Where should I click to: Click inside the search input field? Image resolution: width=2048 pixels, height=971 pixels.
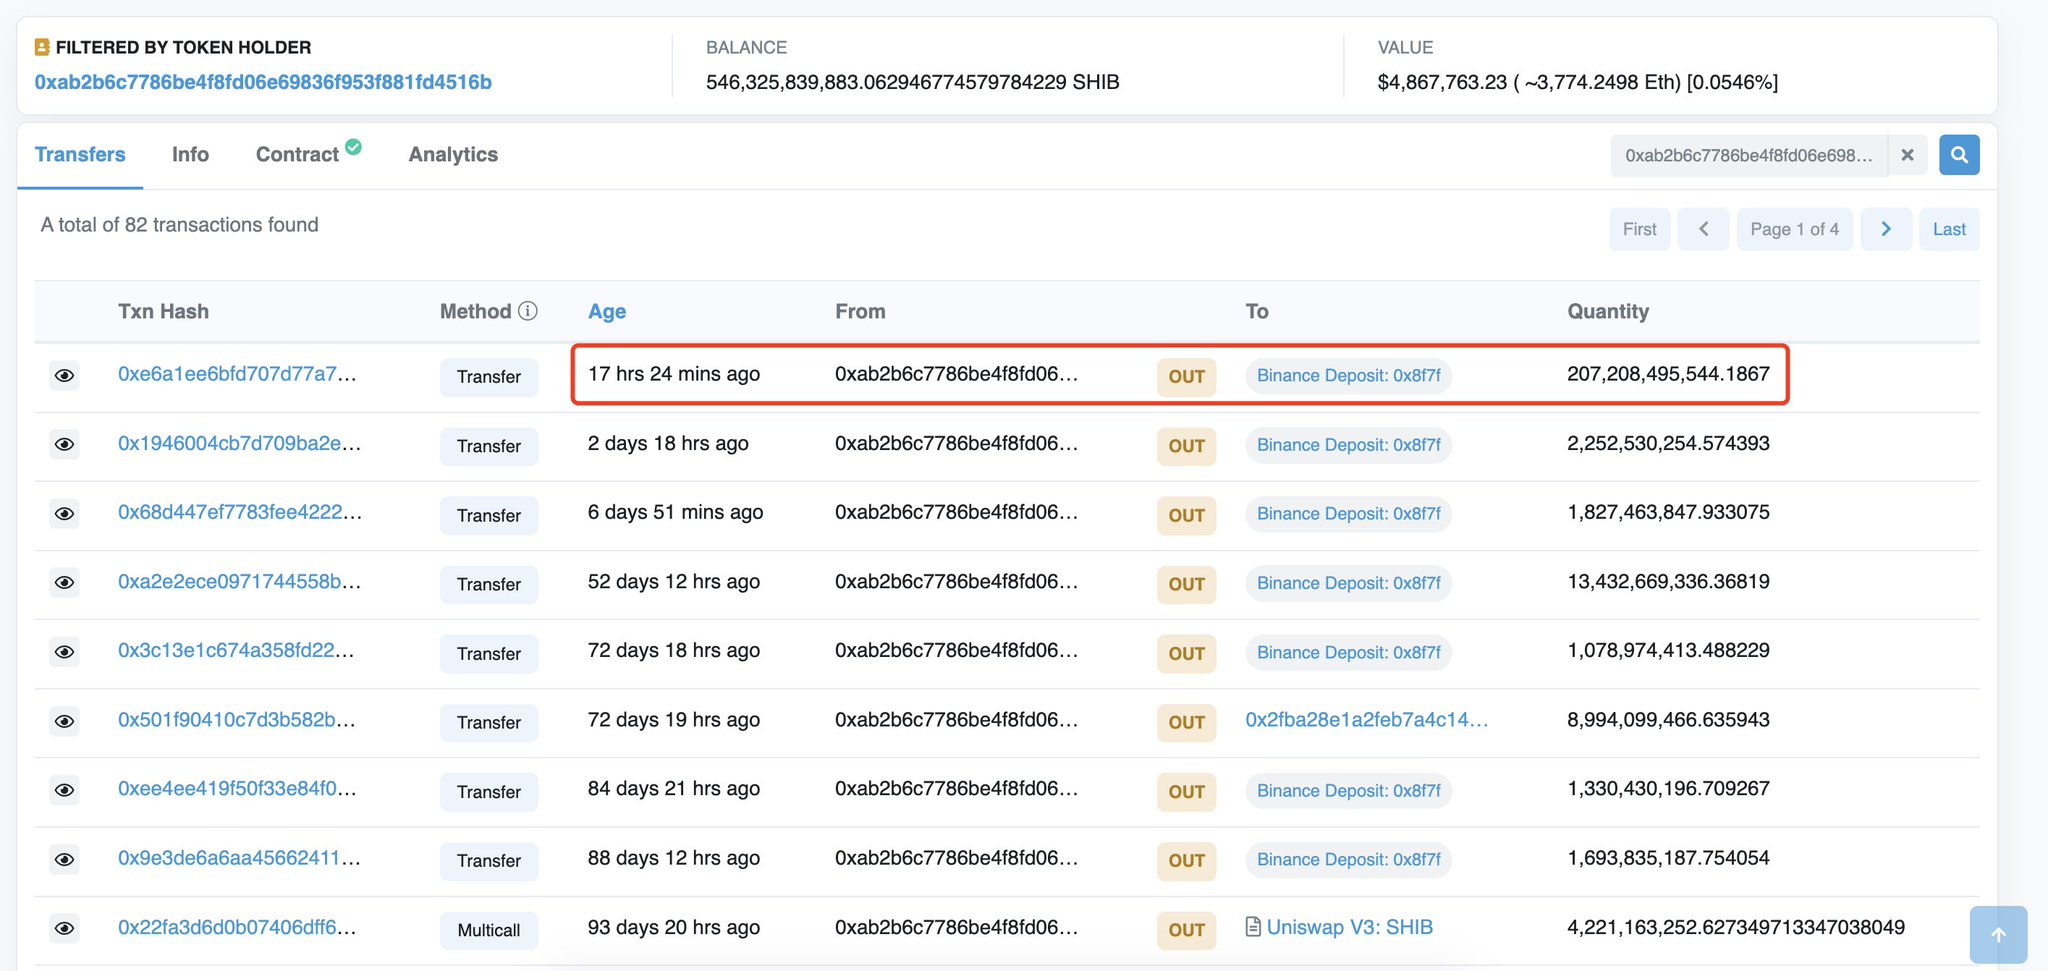pyautogui.click(x=1750, y=155)
